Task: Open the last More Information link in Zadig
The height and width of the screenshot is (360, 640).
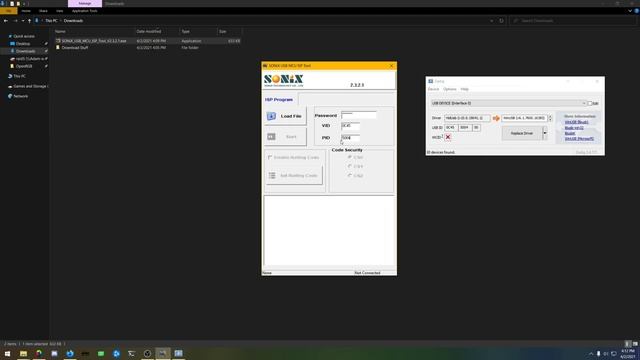Action: click(579, 139)
